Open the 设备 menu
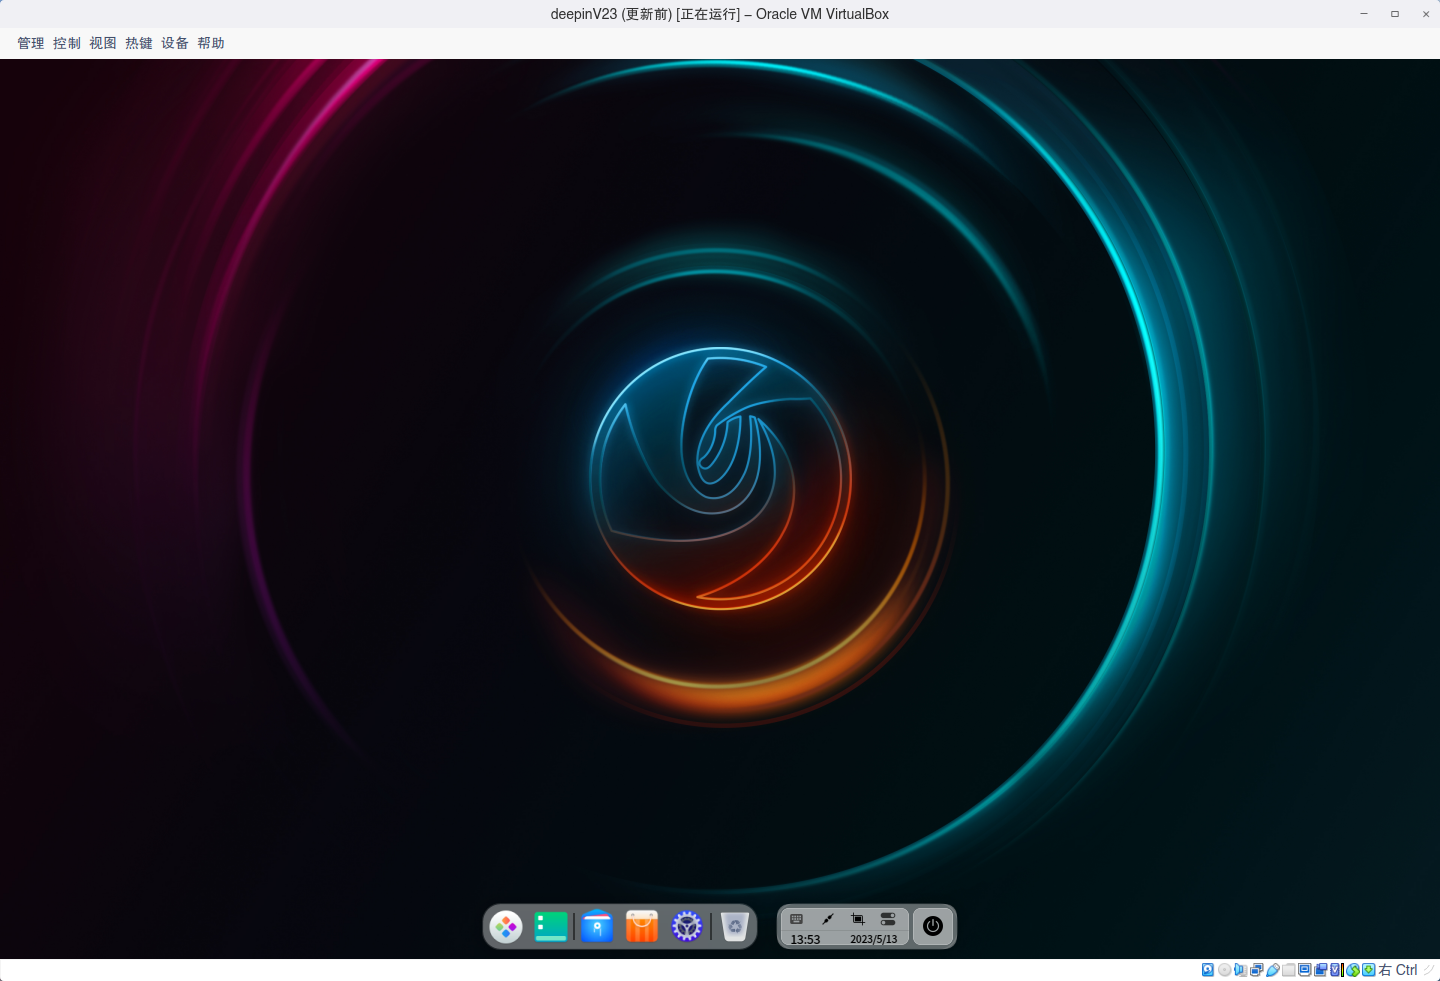This screenshot has height=981, width=1440. 174,43
